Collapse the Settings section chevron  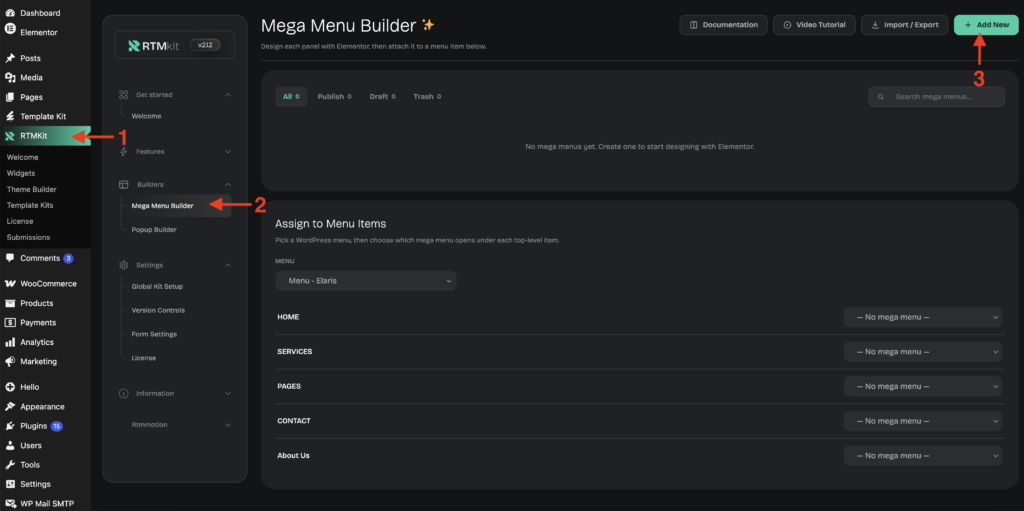pyautogui.click(x=228, y=265)
